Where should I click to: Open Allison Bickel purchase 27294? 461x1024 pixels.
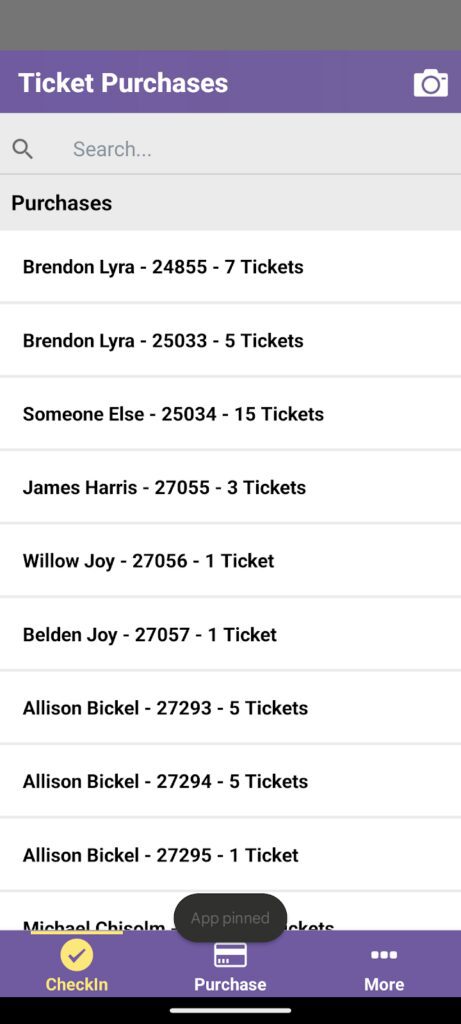pyautogui.click(x=230, y=782)
